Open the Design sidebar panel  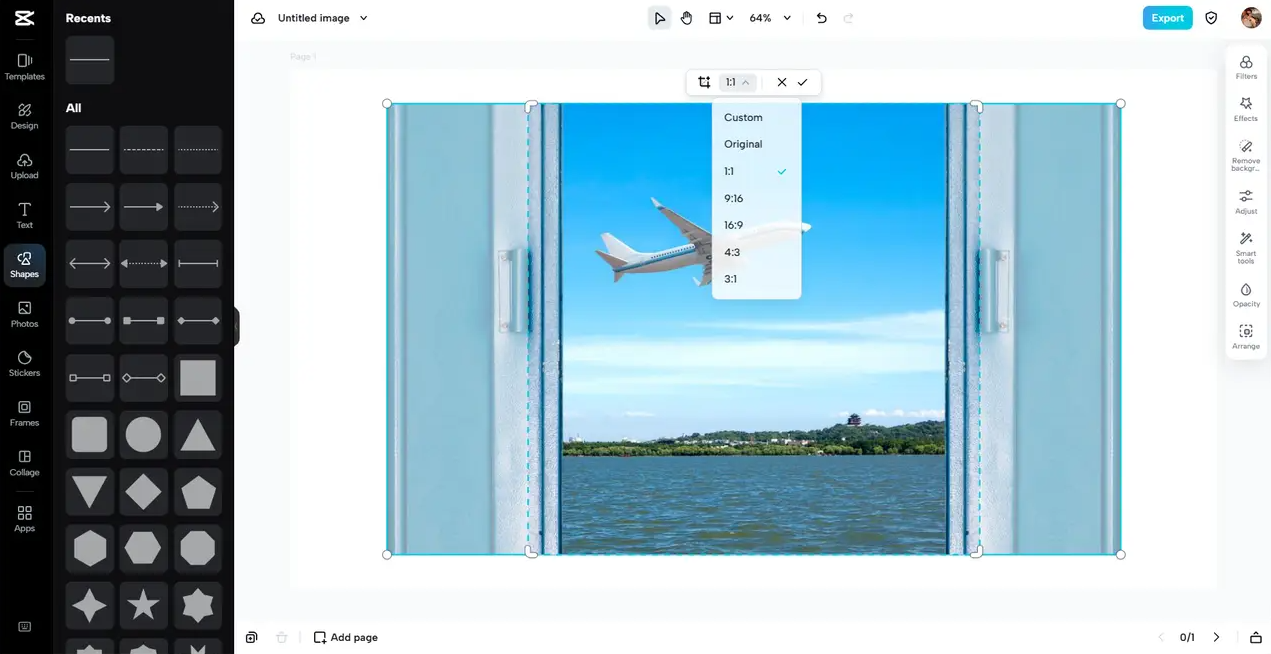tap(25, 116)
